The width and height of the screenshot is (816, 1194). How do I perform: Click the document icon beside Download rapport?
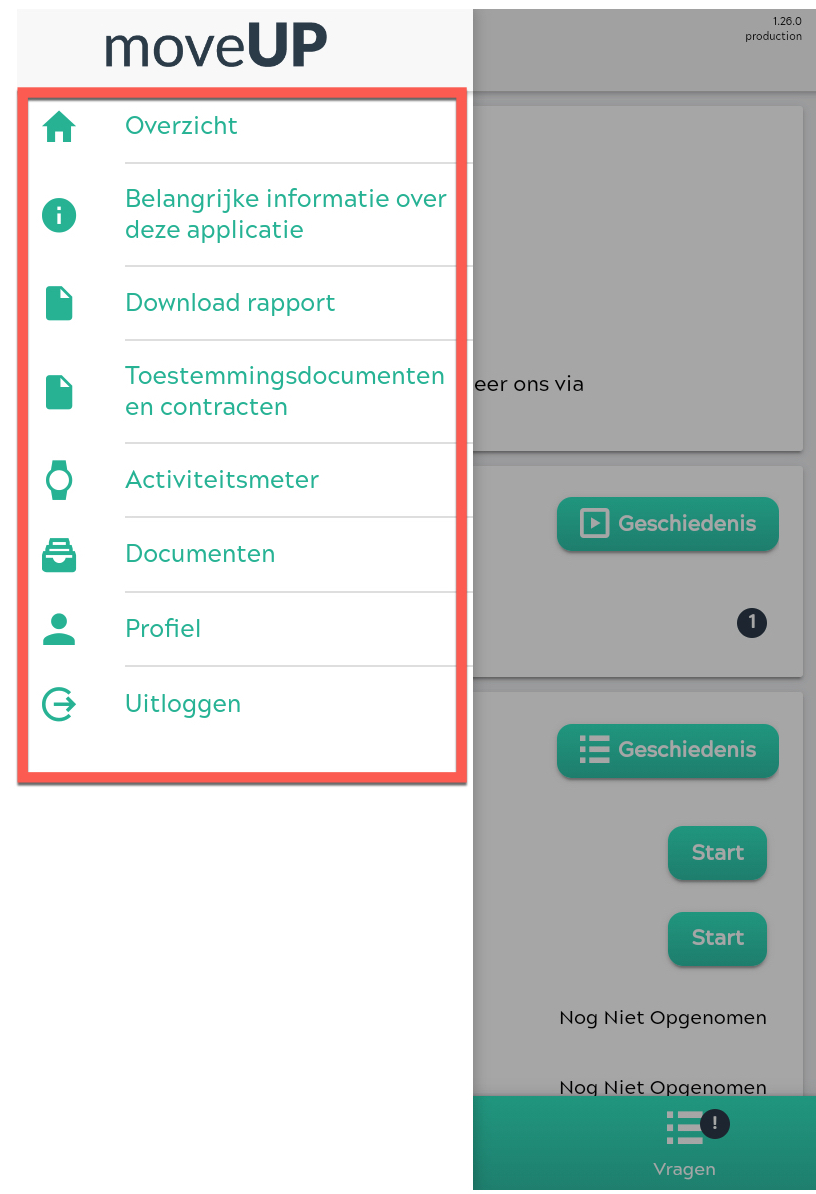[x=59, y=303]
